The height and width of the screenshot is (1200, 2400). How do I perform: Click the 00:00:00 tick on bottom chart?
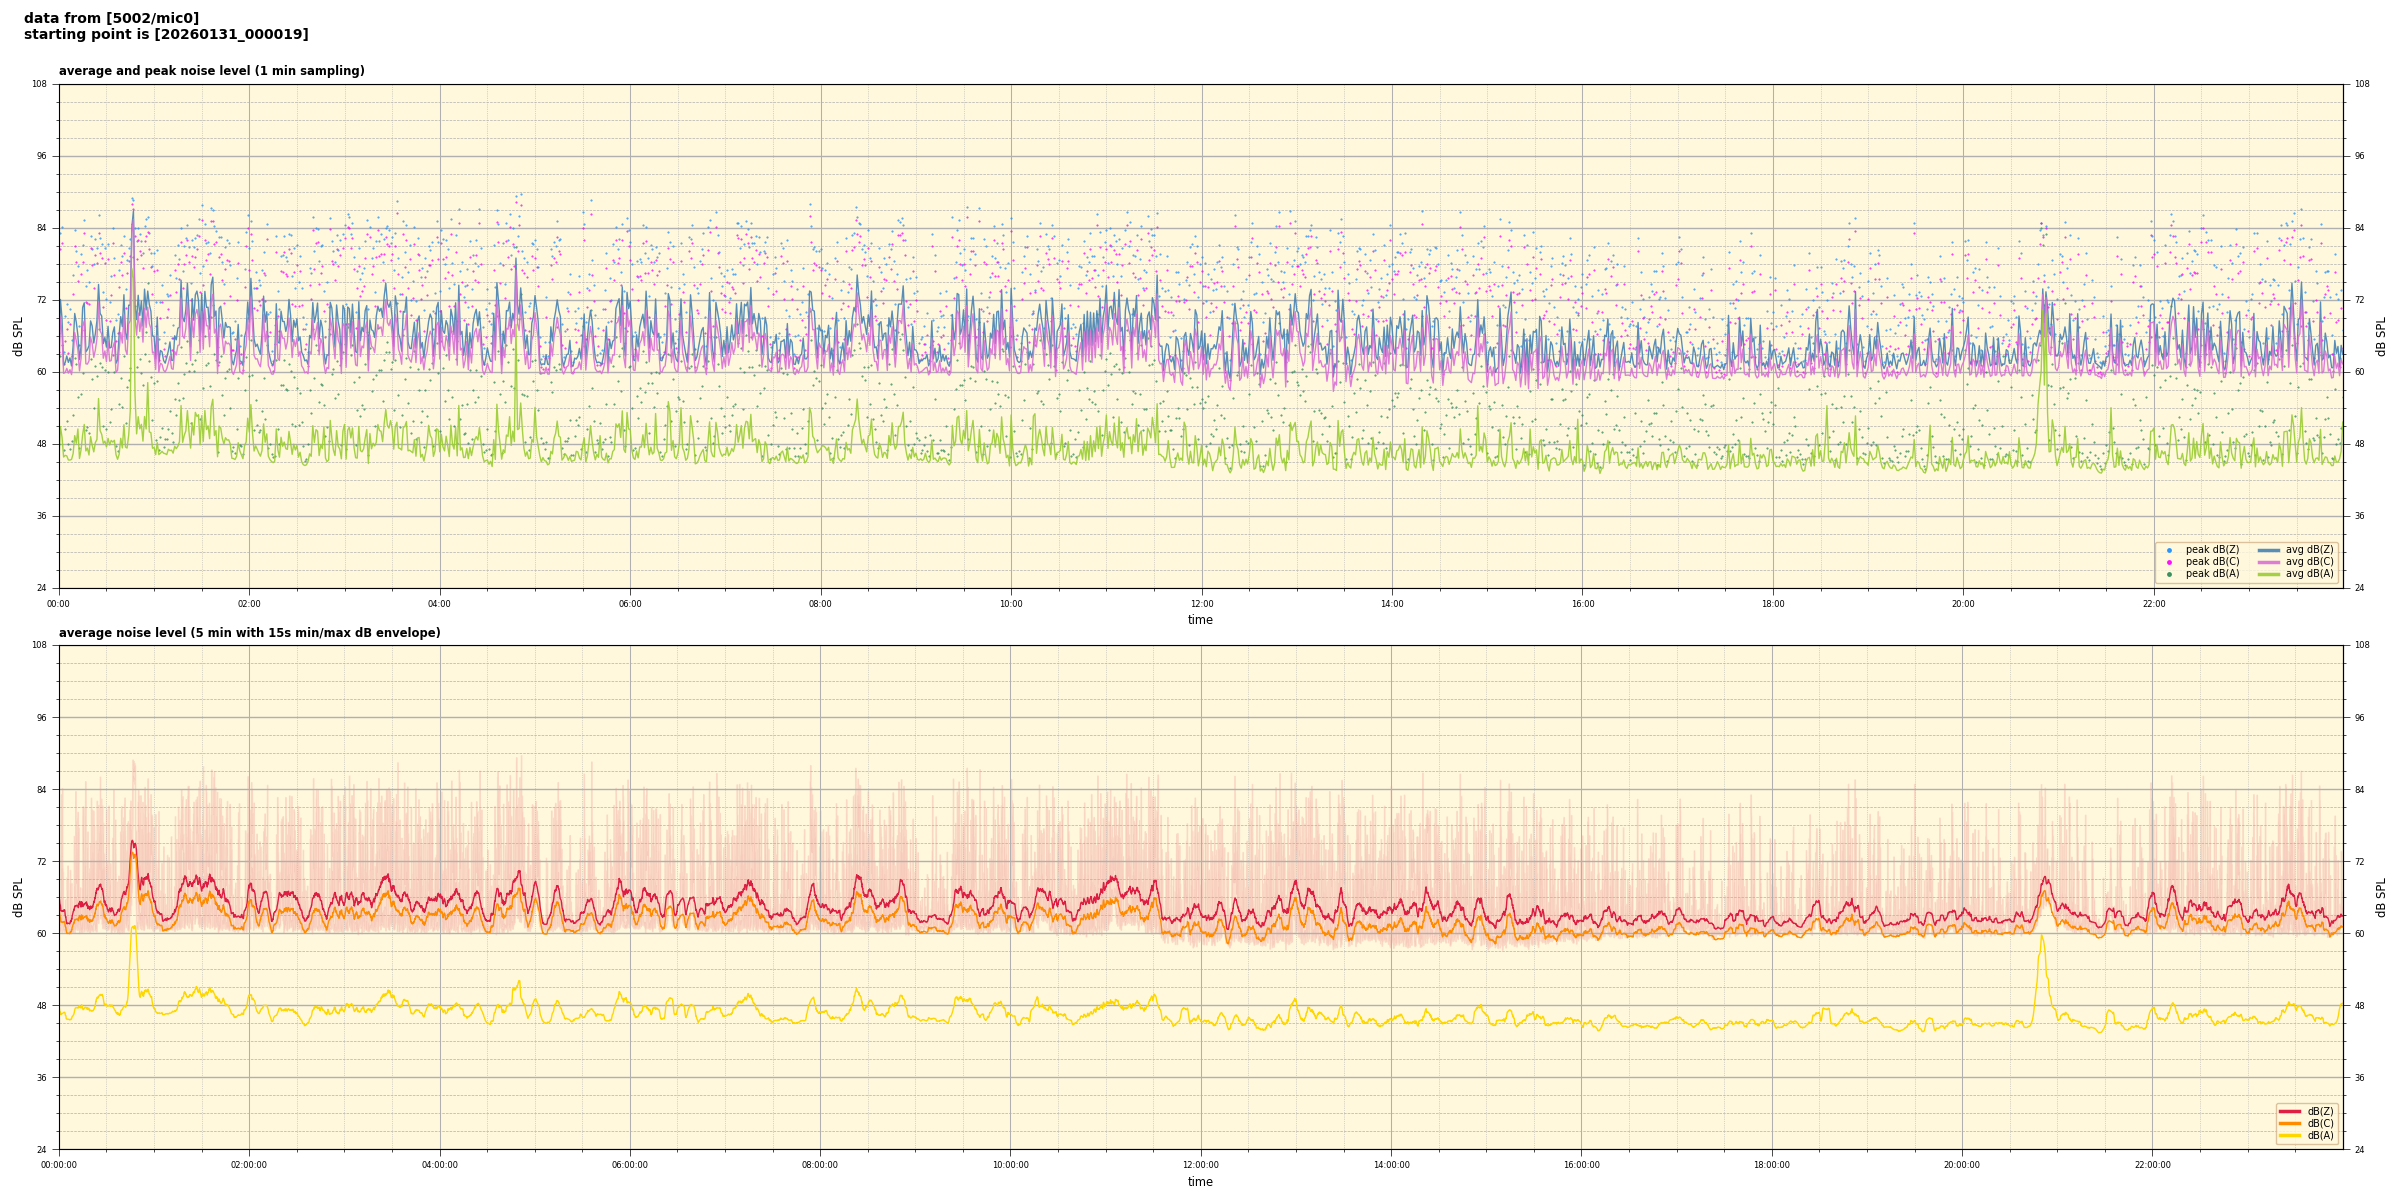pos(59,1165)
